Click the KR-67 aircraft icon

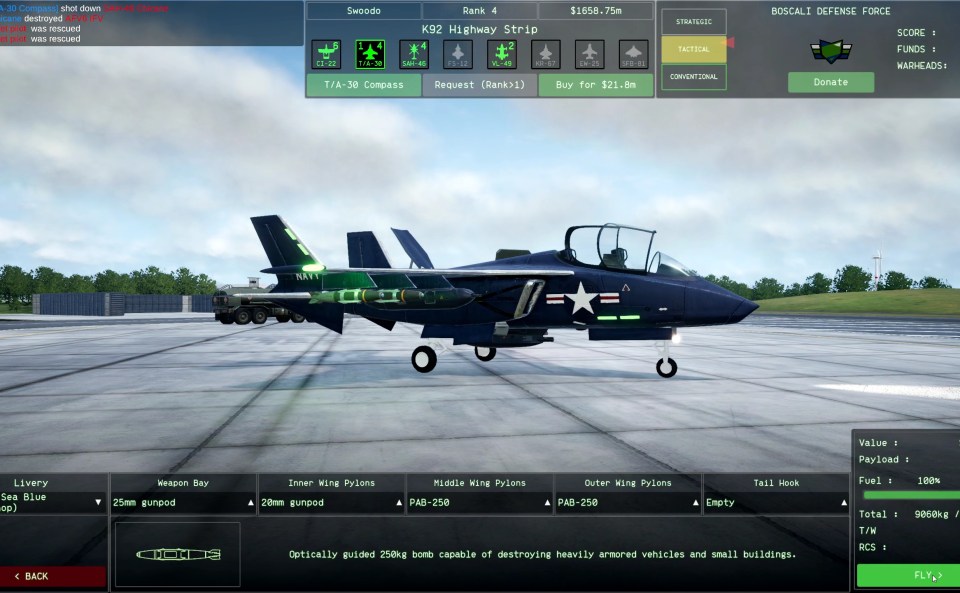tap(546, 54)
